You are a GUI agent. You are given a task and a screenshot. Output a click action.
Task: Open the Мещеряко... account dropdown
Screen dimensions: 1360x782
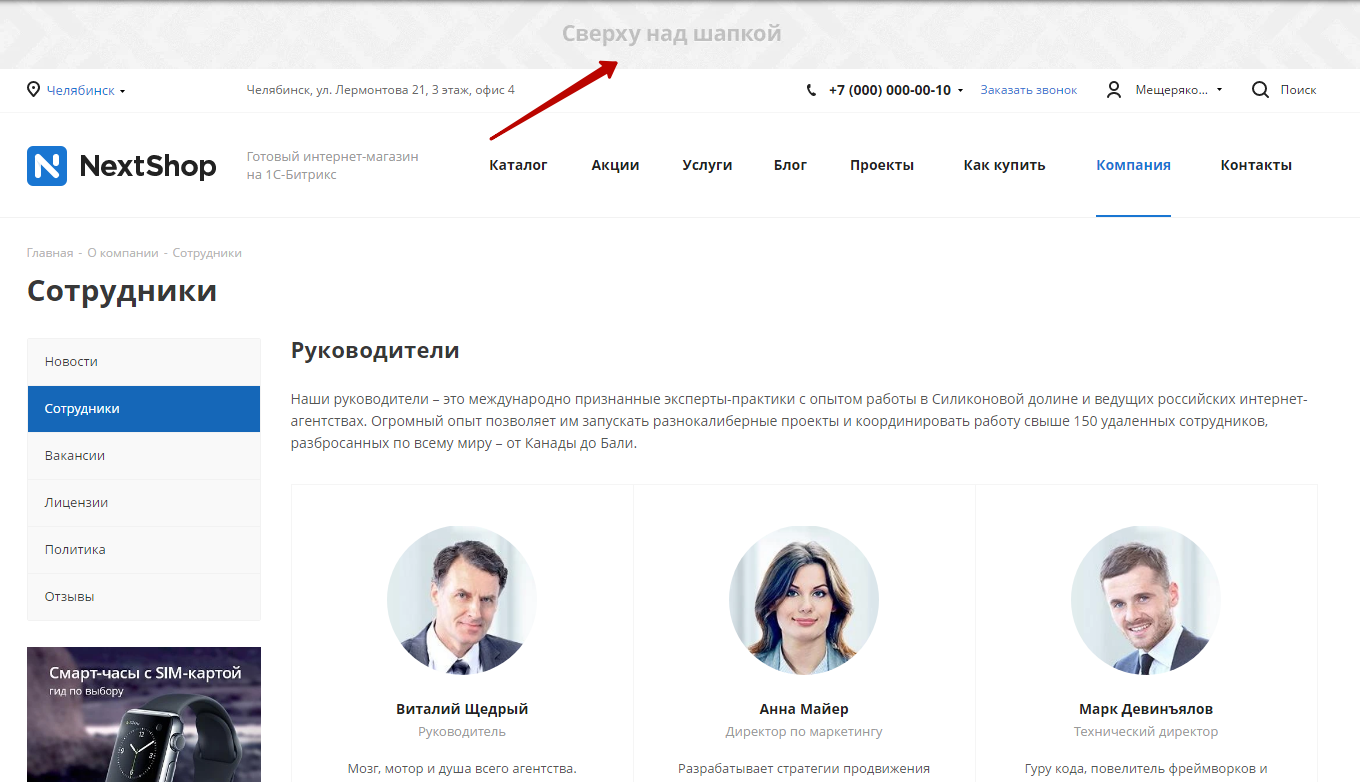point(1179,90)
